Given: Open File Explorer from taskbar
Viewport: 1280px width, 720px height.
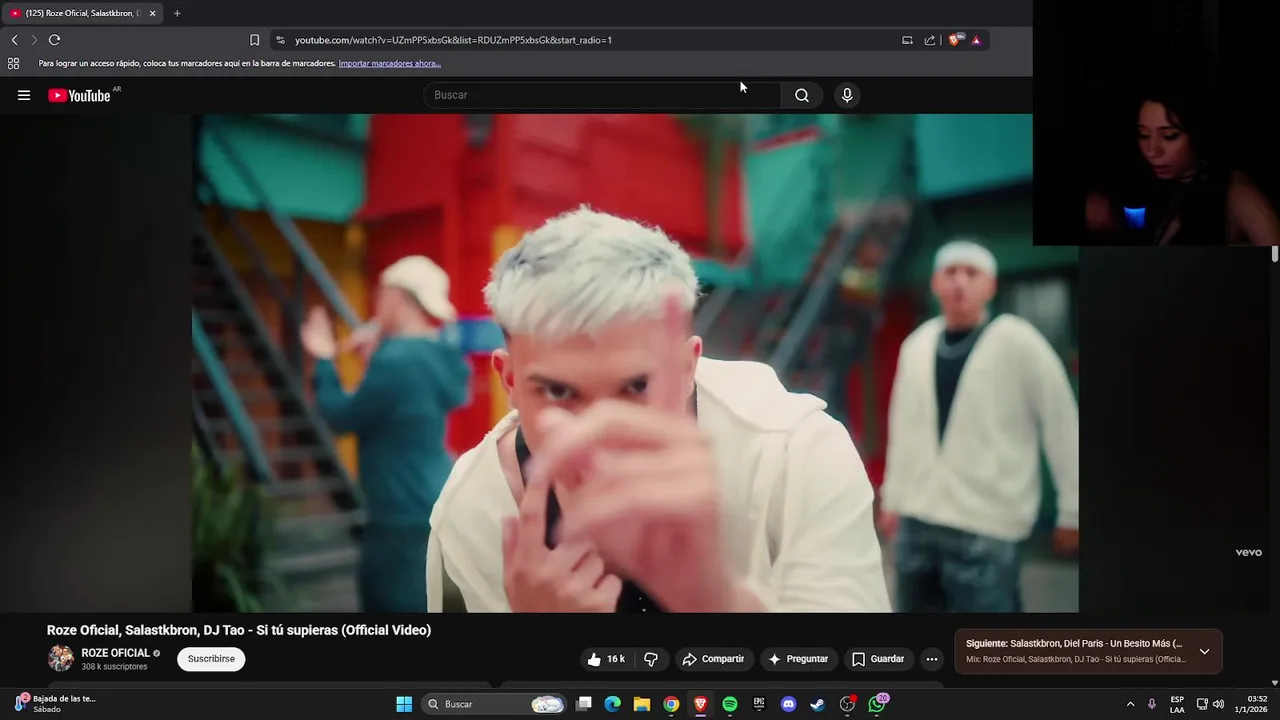Looking at the screenshot, I should pyautogui.click(x=642, y=704).
